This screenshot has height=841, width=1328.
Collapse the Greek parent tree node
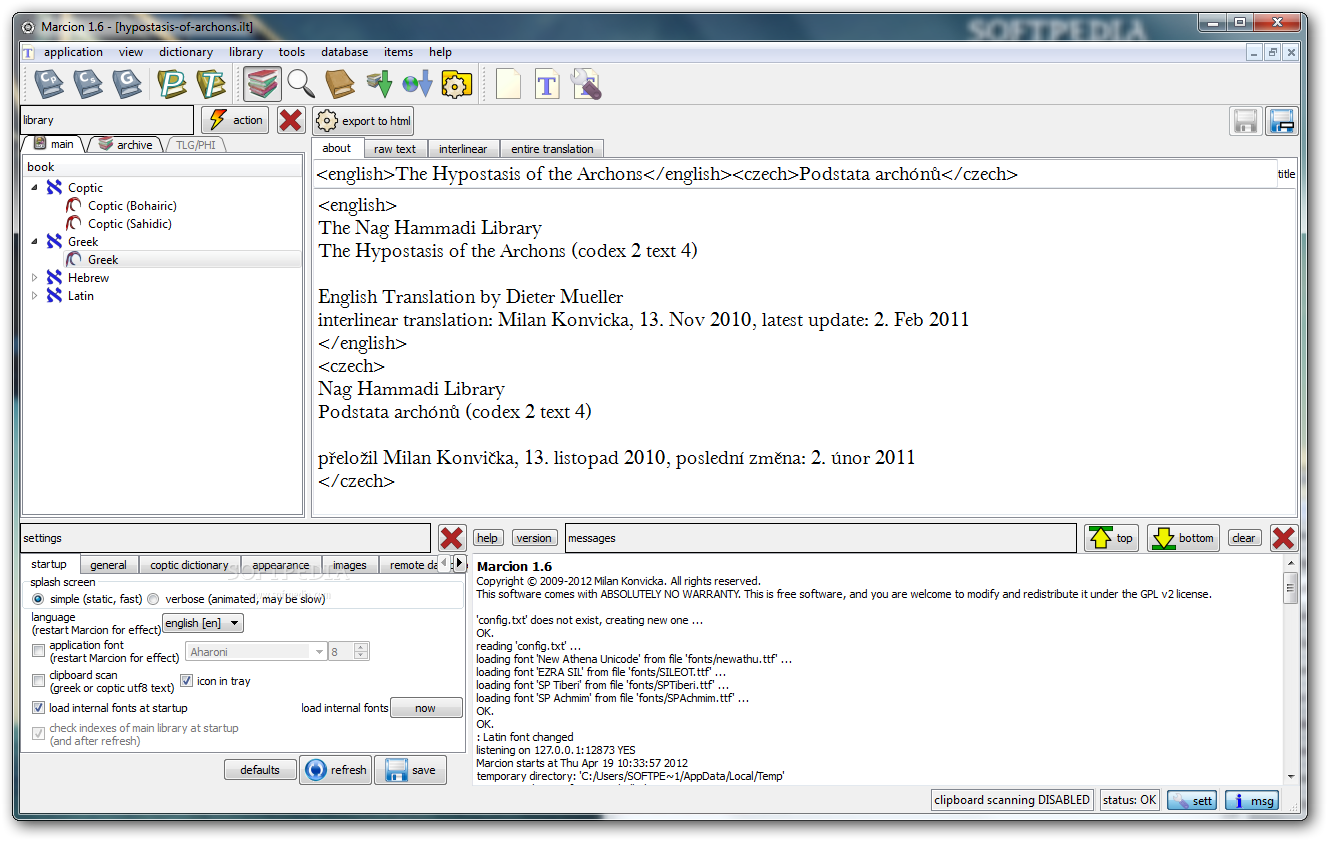(35, 241)
